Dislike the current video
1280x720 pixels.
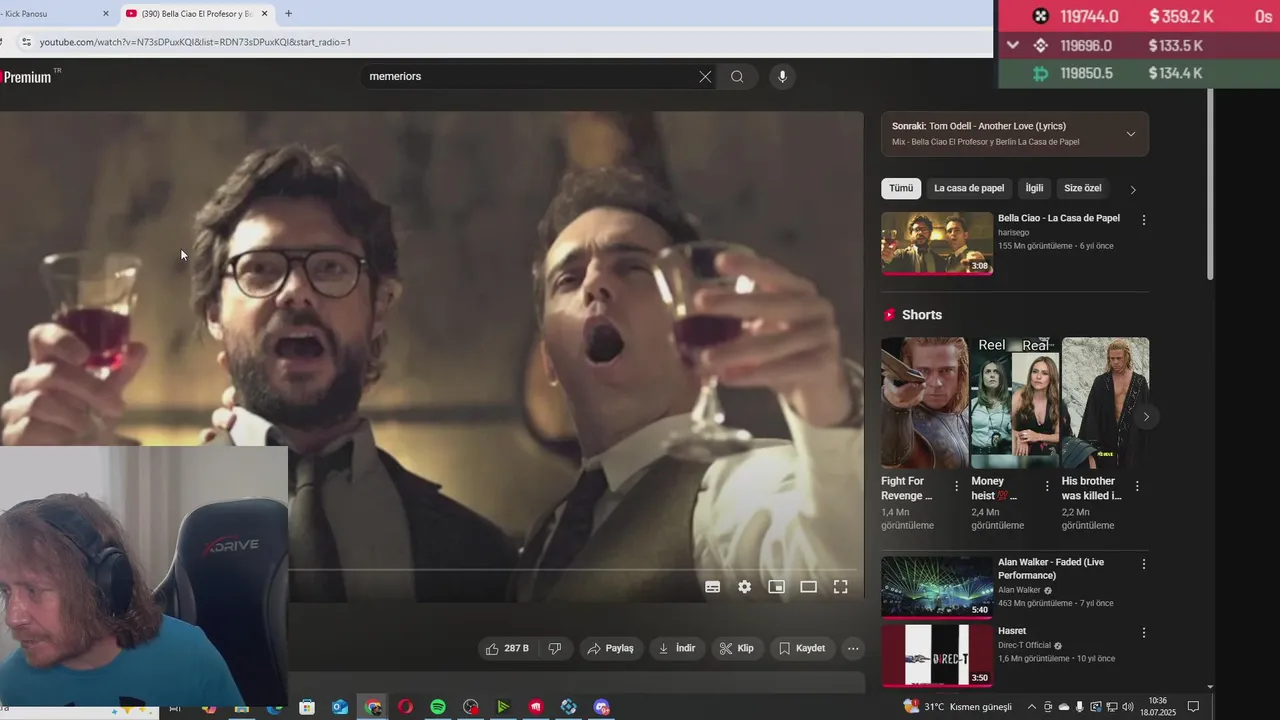click(554, 648)
